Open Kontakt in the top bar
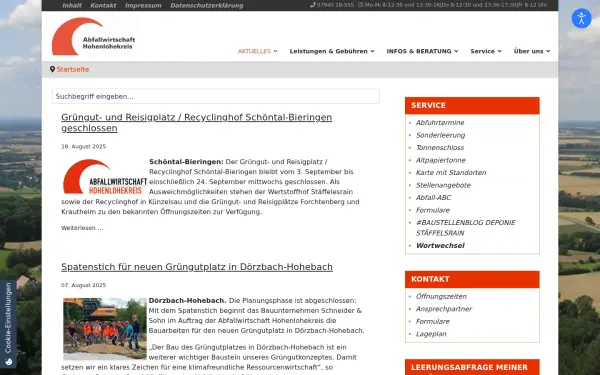Viewport: 600px width, 375px height. pyautogui.click(x=103, y=5)
